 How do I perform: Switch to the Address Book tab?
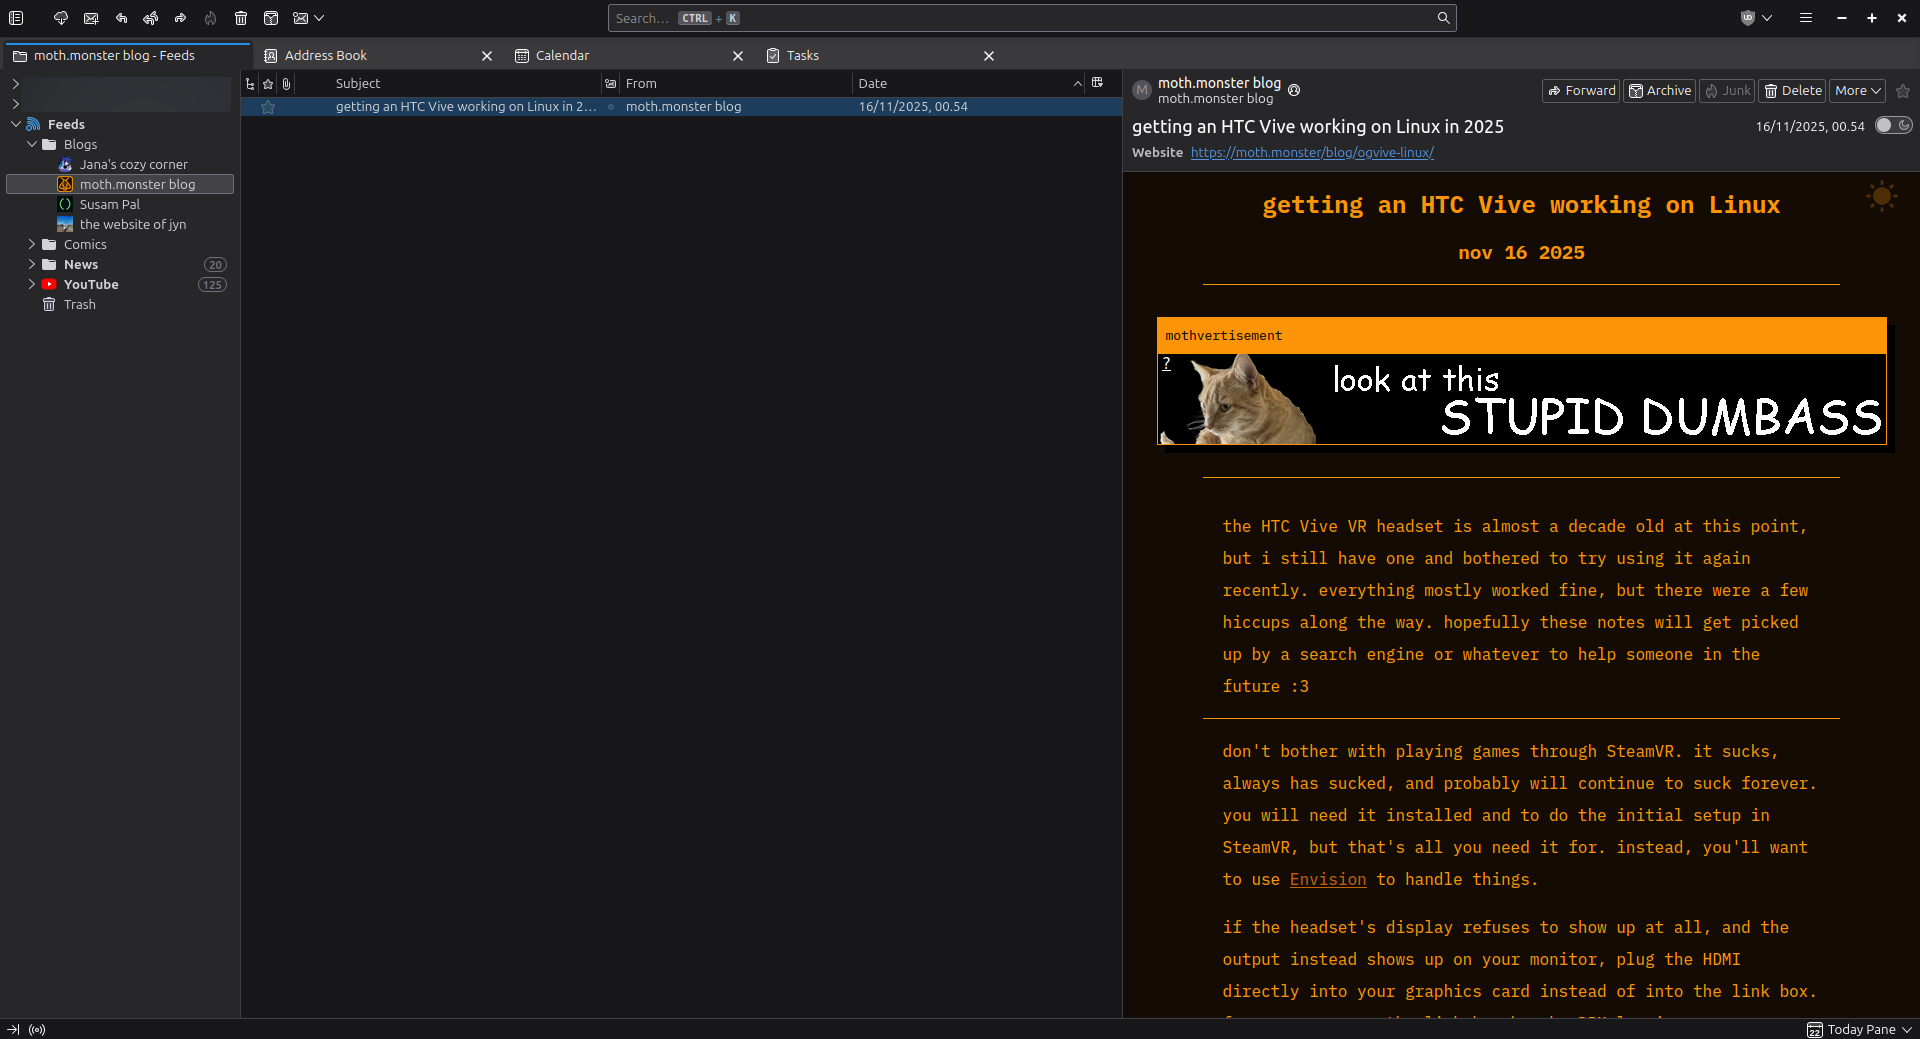click(x=325, y=56)
